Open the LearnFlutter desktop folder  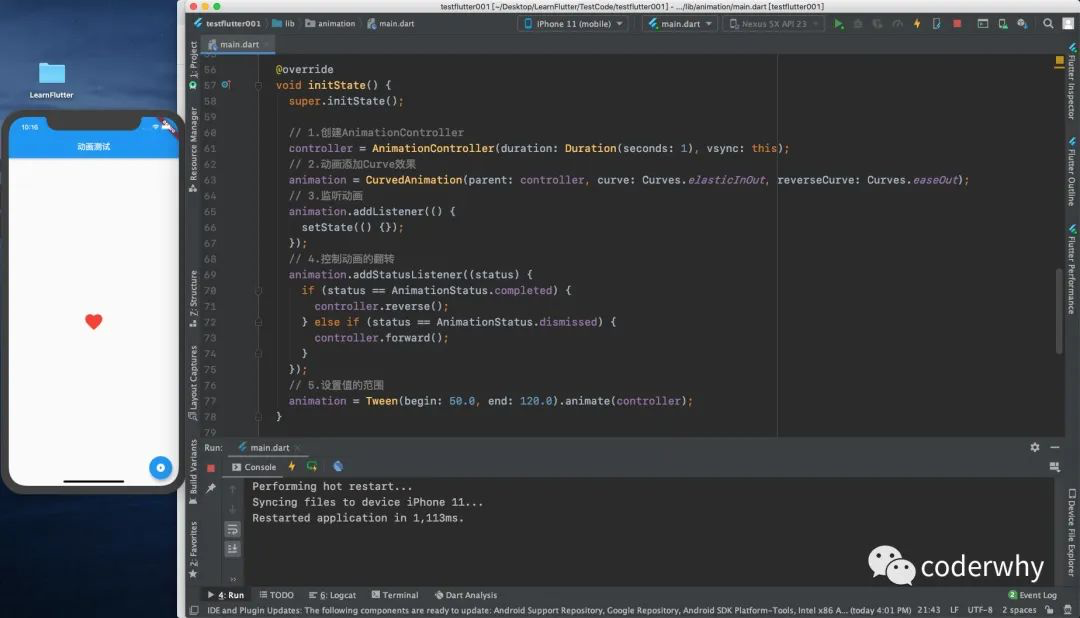[52, 80]
